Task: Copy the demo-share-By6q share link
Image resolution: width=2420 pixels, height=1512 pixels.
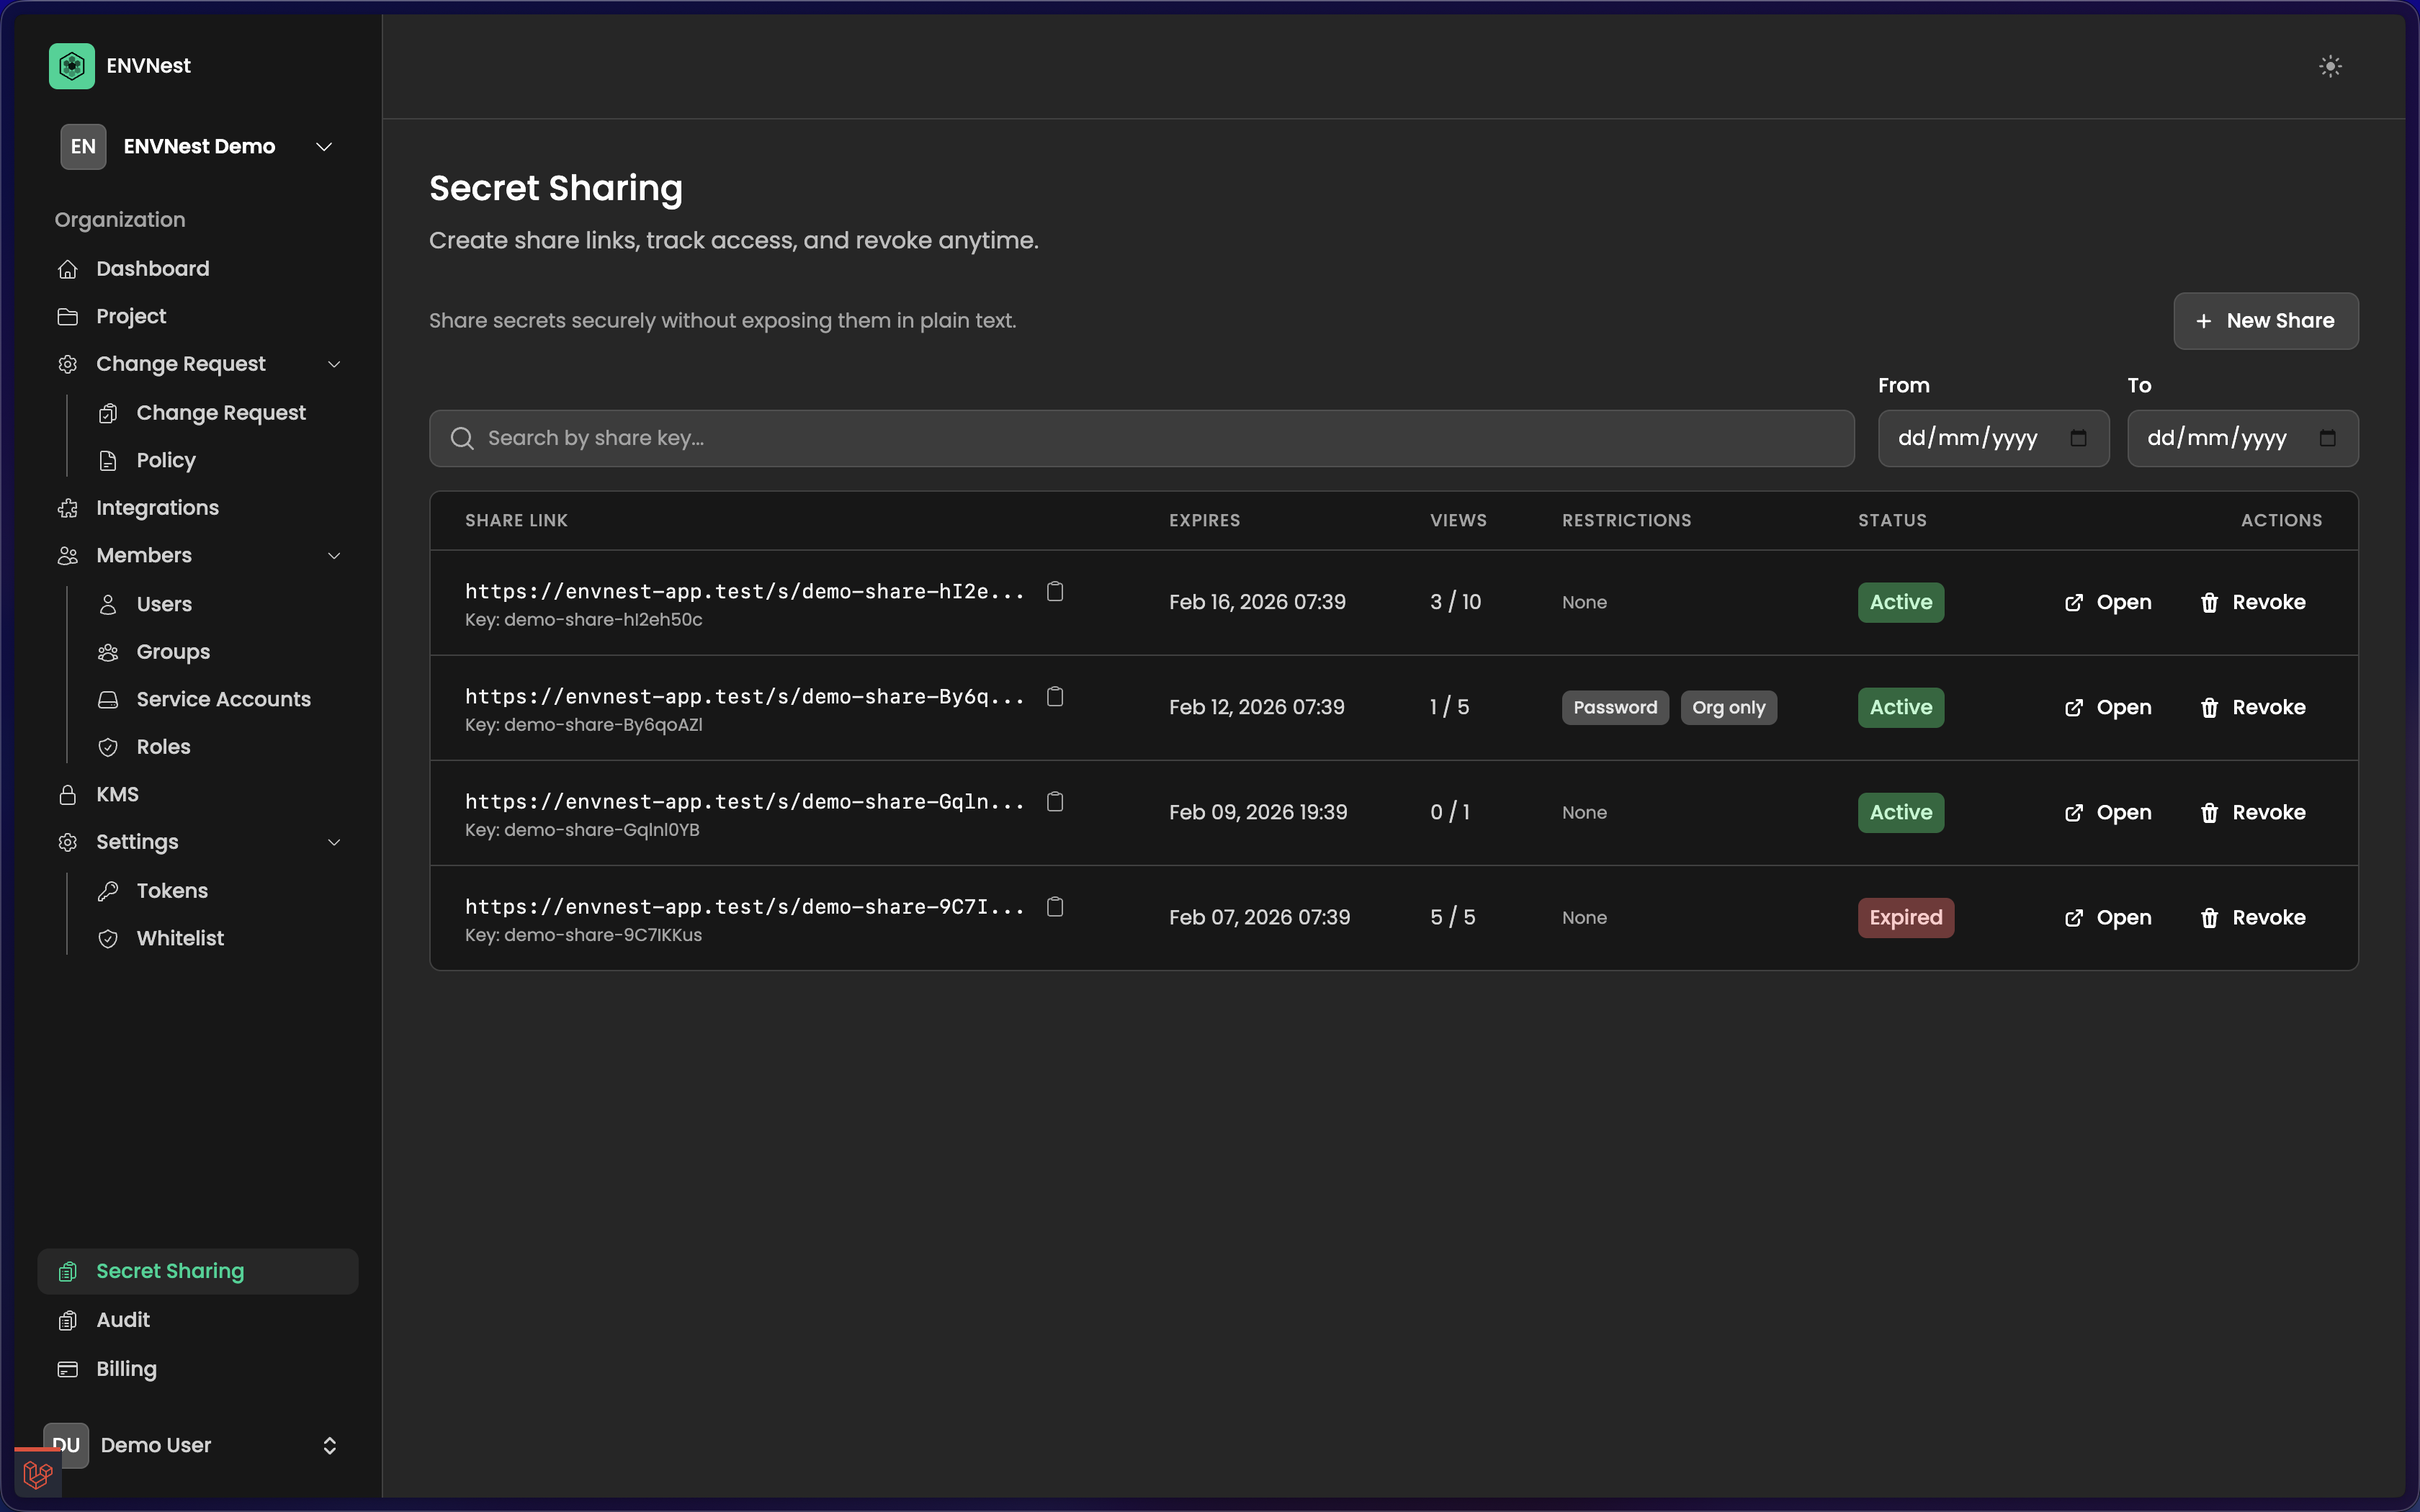Action: point(1055,697)
